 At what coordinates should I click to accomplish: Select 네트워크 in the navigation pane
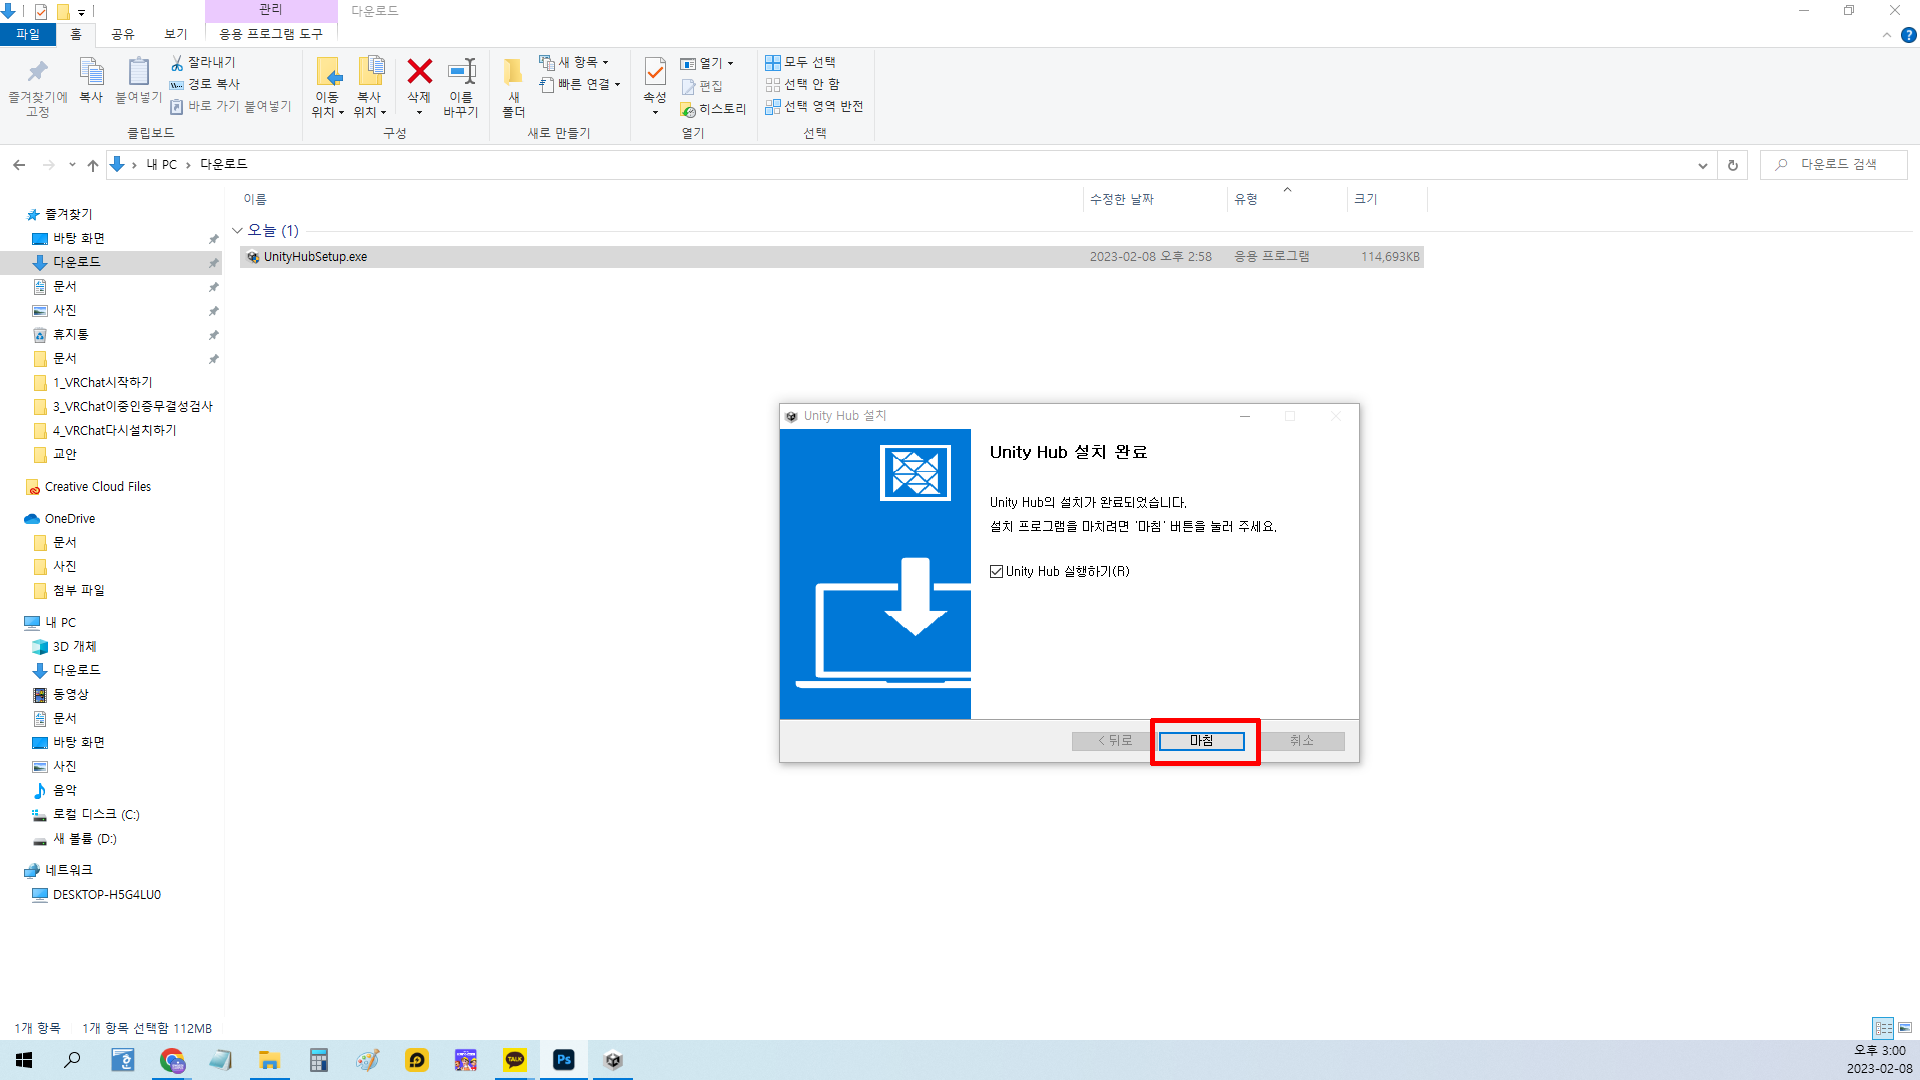[68, 871]
